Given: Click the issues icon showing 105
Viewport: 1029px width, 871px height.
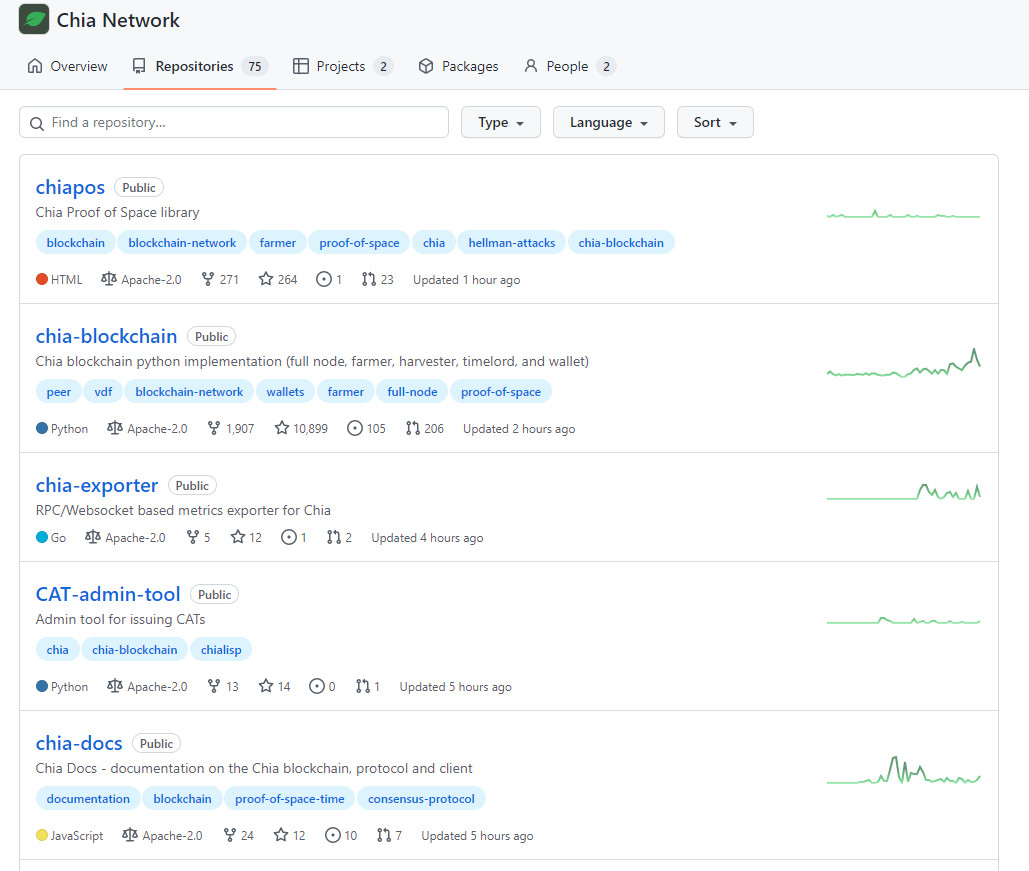Looking at the screenshot, I should pos(354,429).
